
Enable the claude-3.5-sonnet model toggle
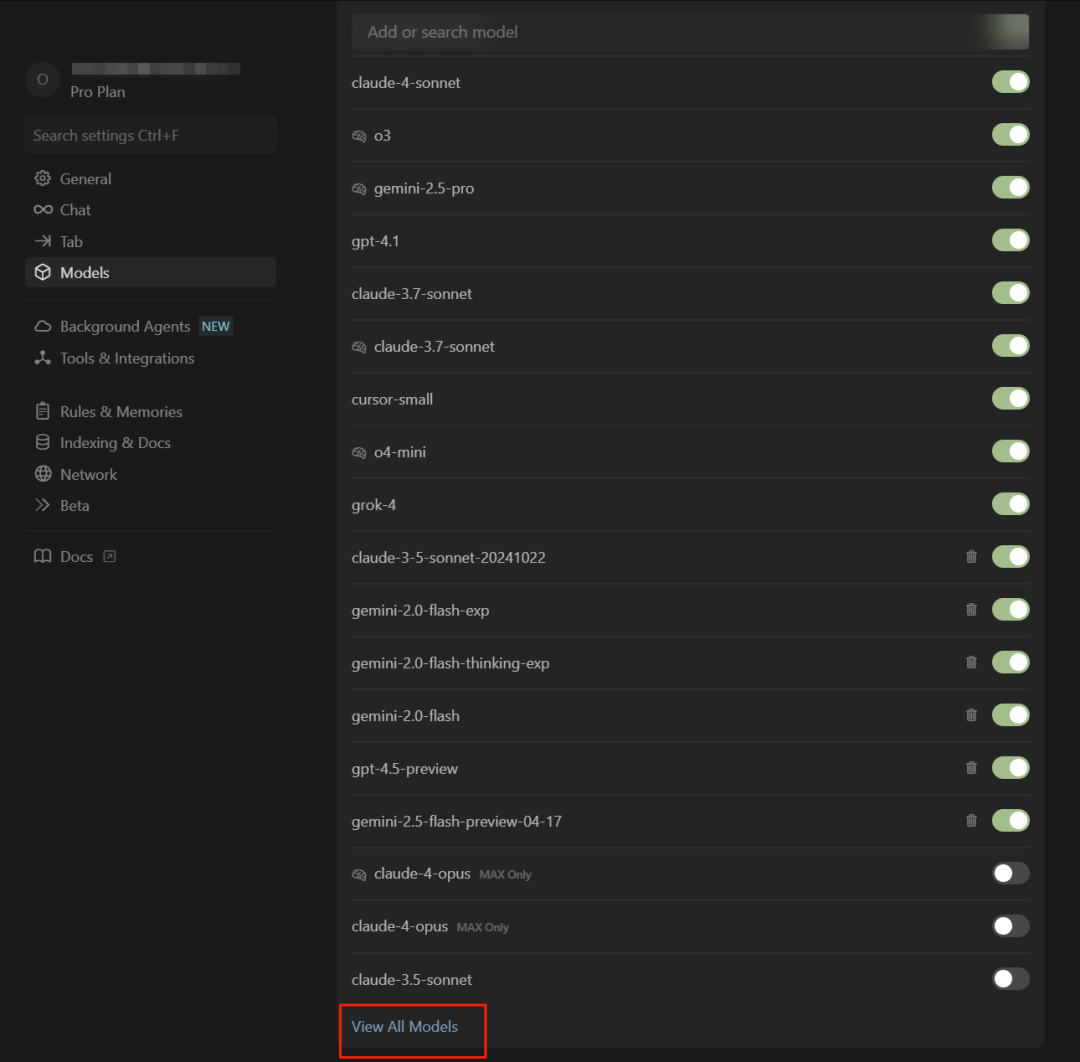pyautogui.click(x=1010, y=979)
